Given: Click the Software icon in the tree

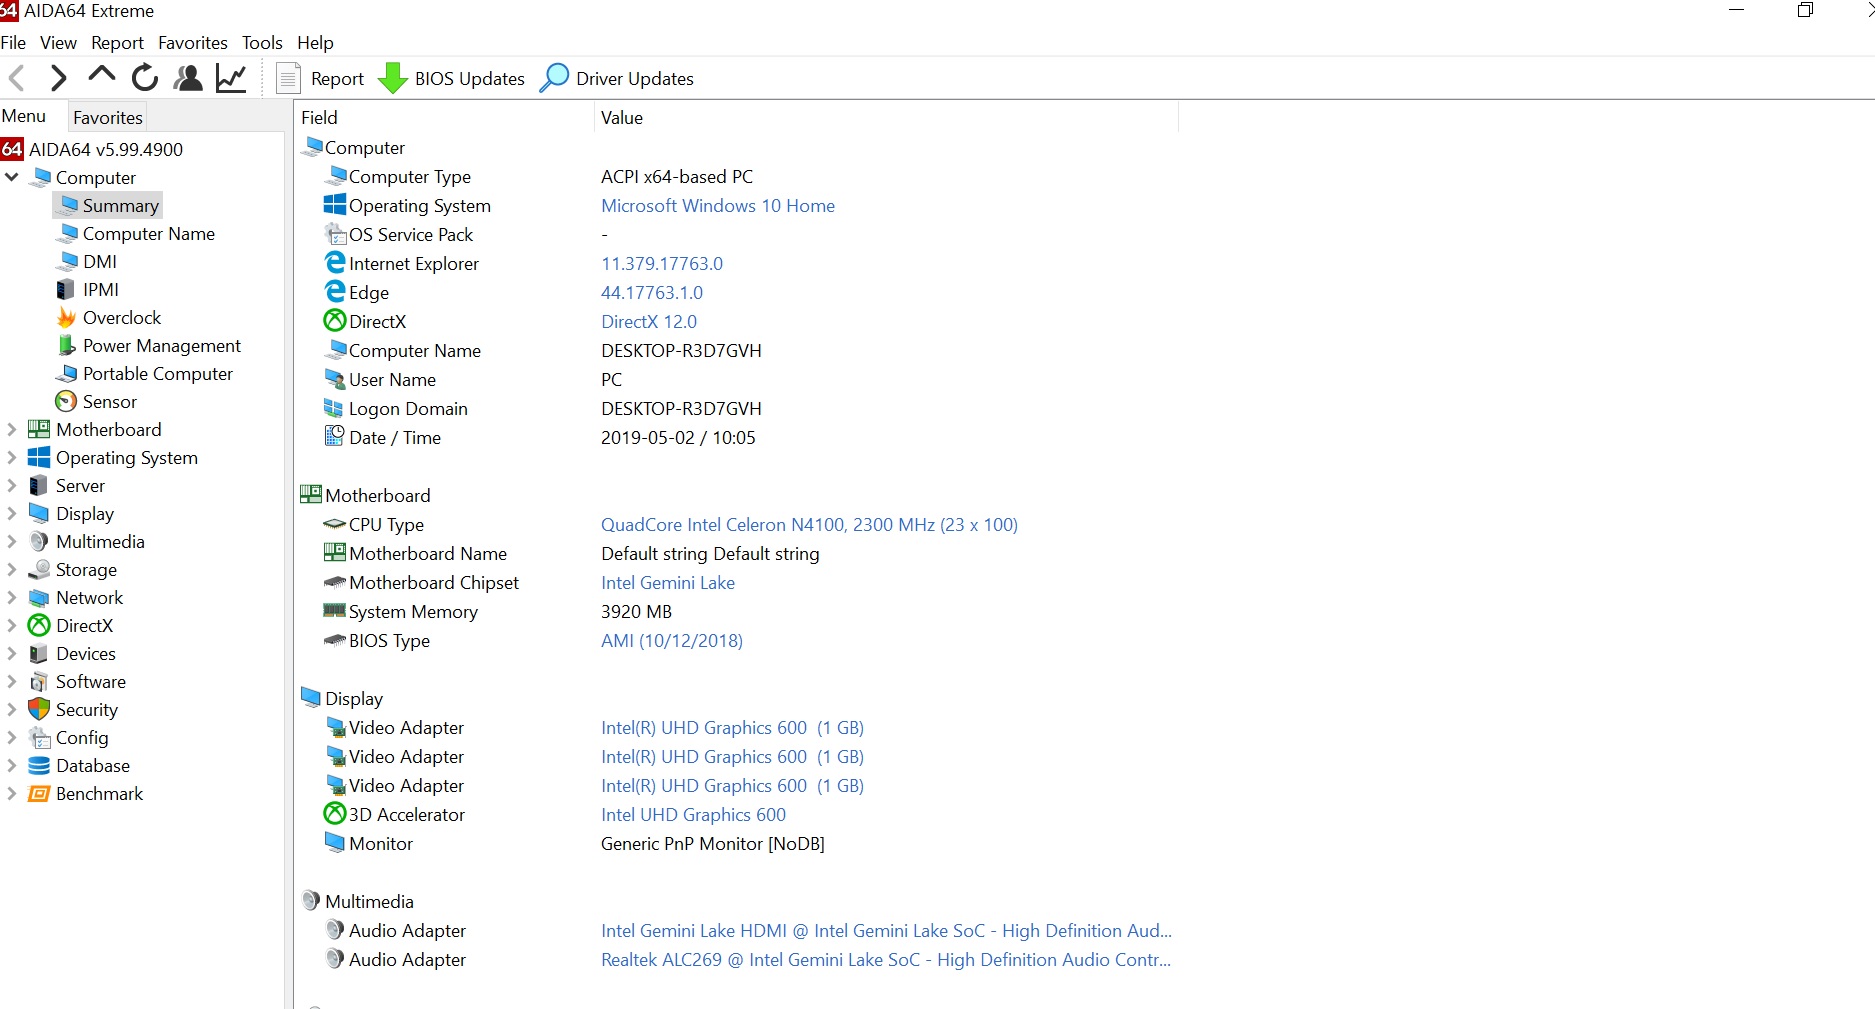Looking at the screenshot, I should coord(39,681).
